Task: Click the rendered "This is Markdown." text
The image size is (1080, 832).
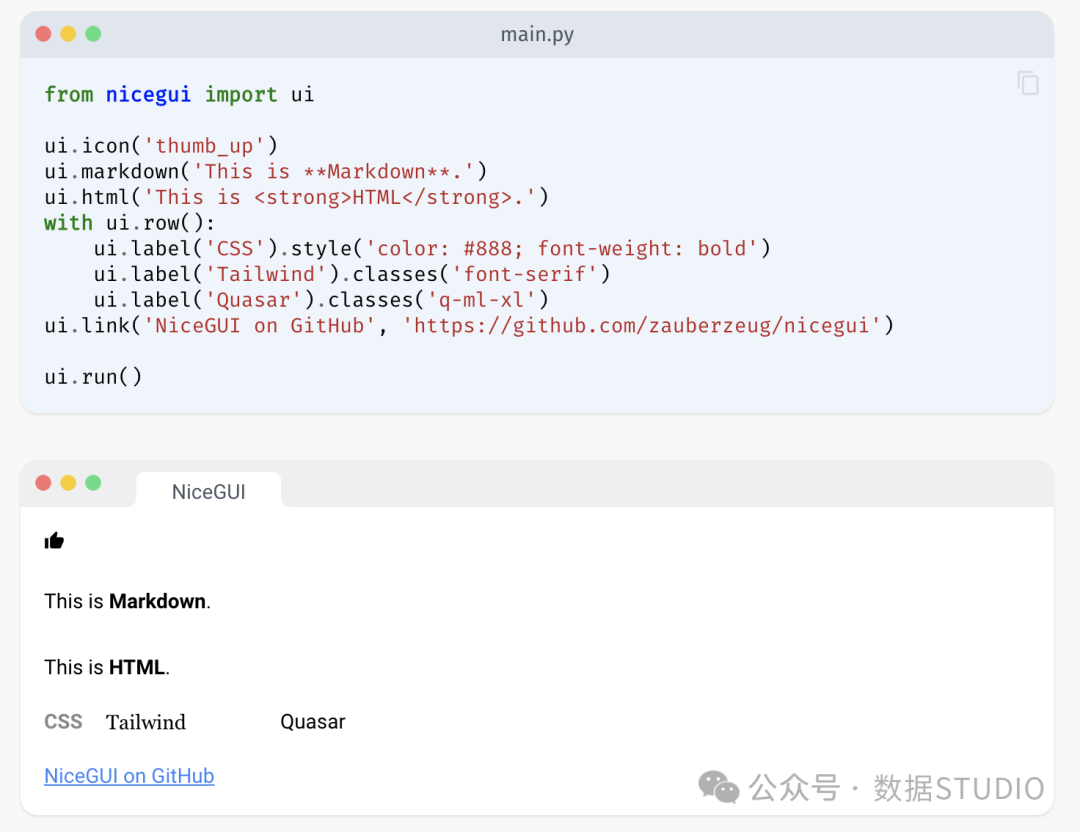Action: pos(127,601)
